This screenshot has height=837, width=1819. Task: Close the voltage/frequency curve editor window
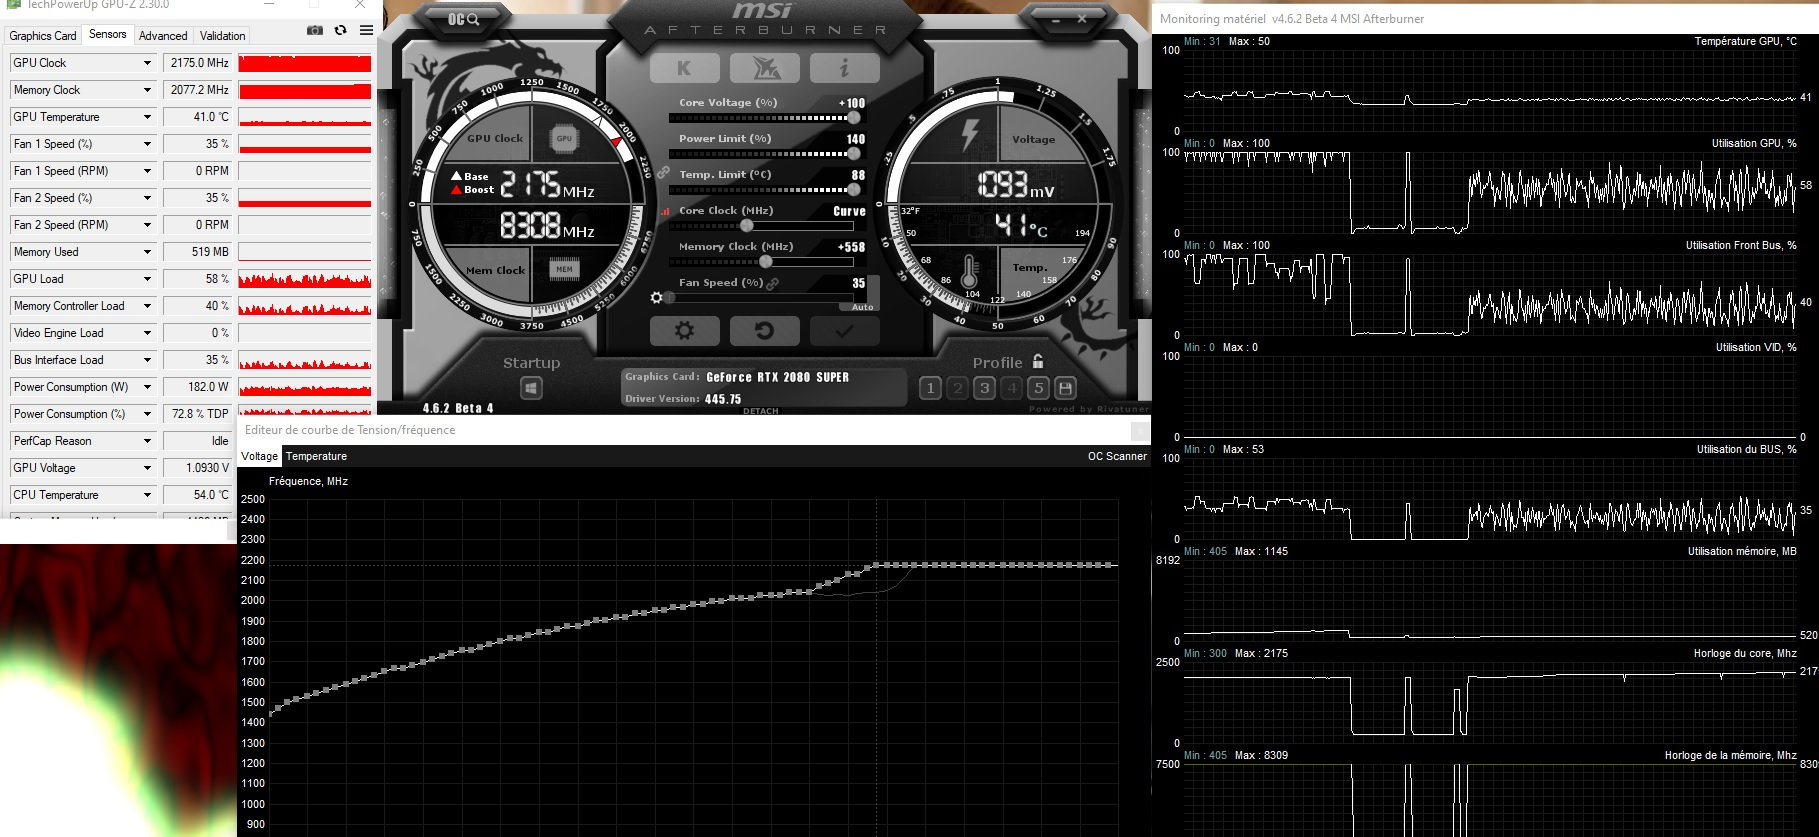coord(1139,431)
